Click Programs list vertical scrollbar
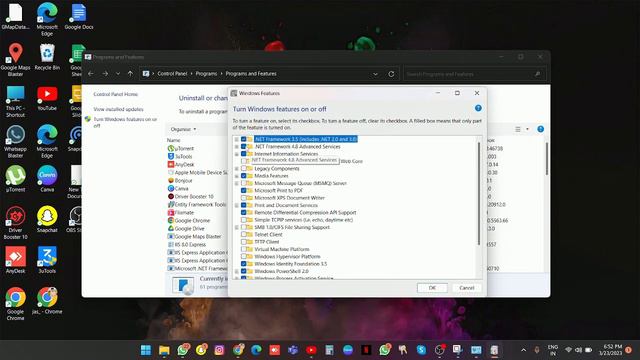Image resolution: width=640 pixels, height=360 pixels. coord(547,159)
